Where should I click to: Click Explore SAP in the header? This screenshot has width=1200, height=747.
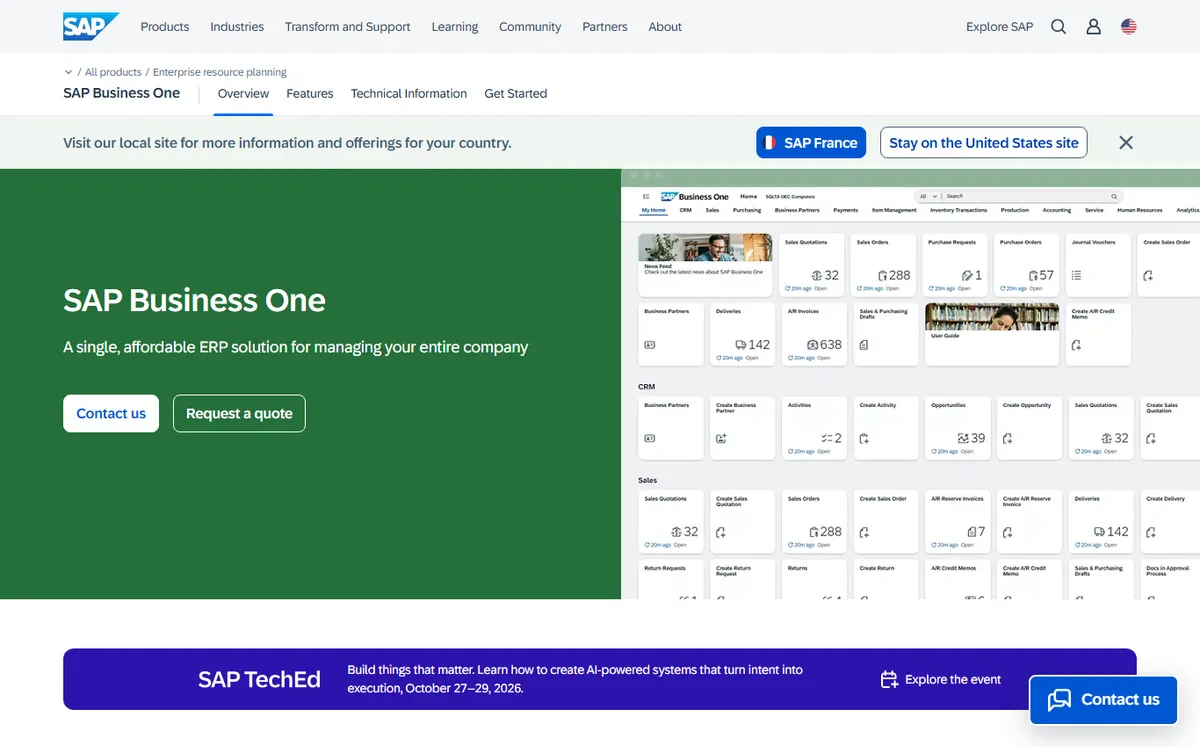point(999,27)
